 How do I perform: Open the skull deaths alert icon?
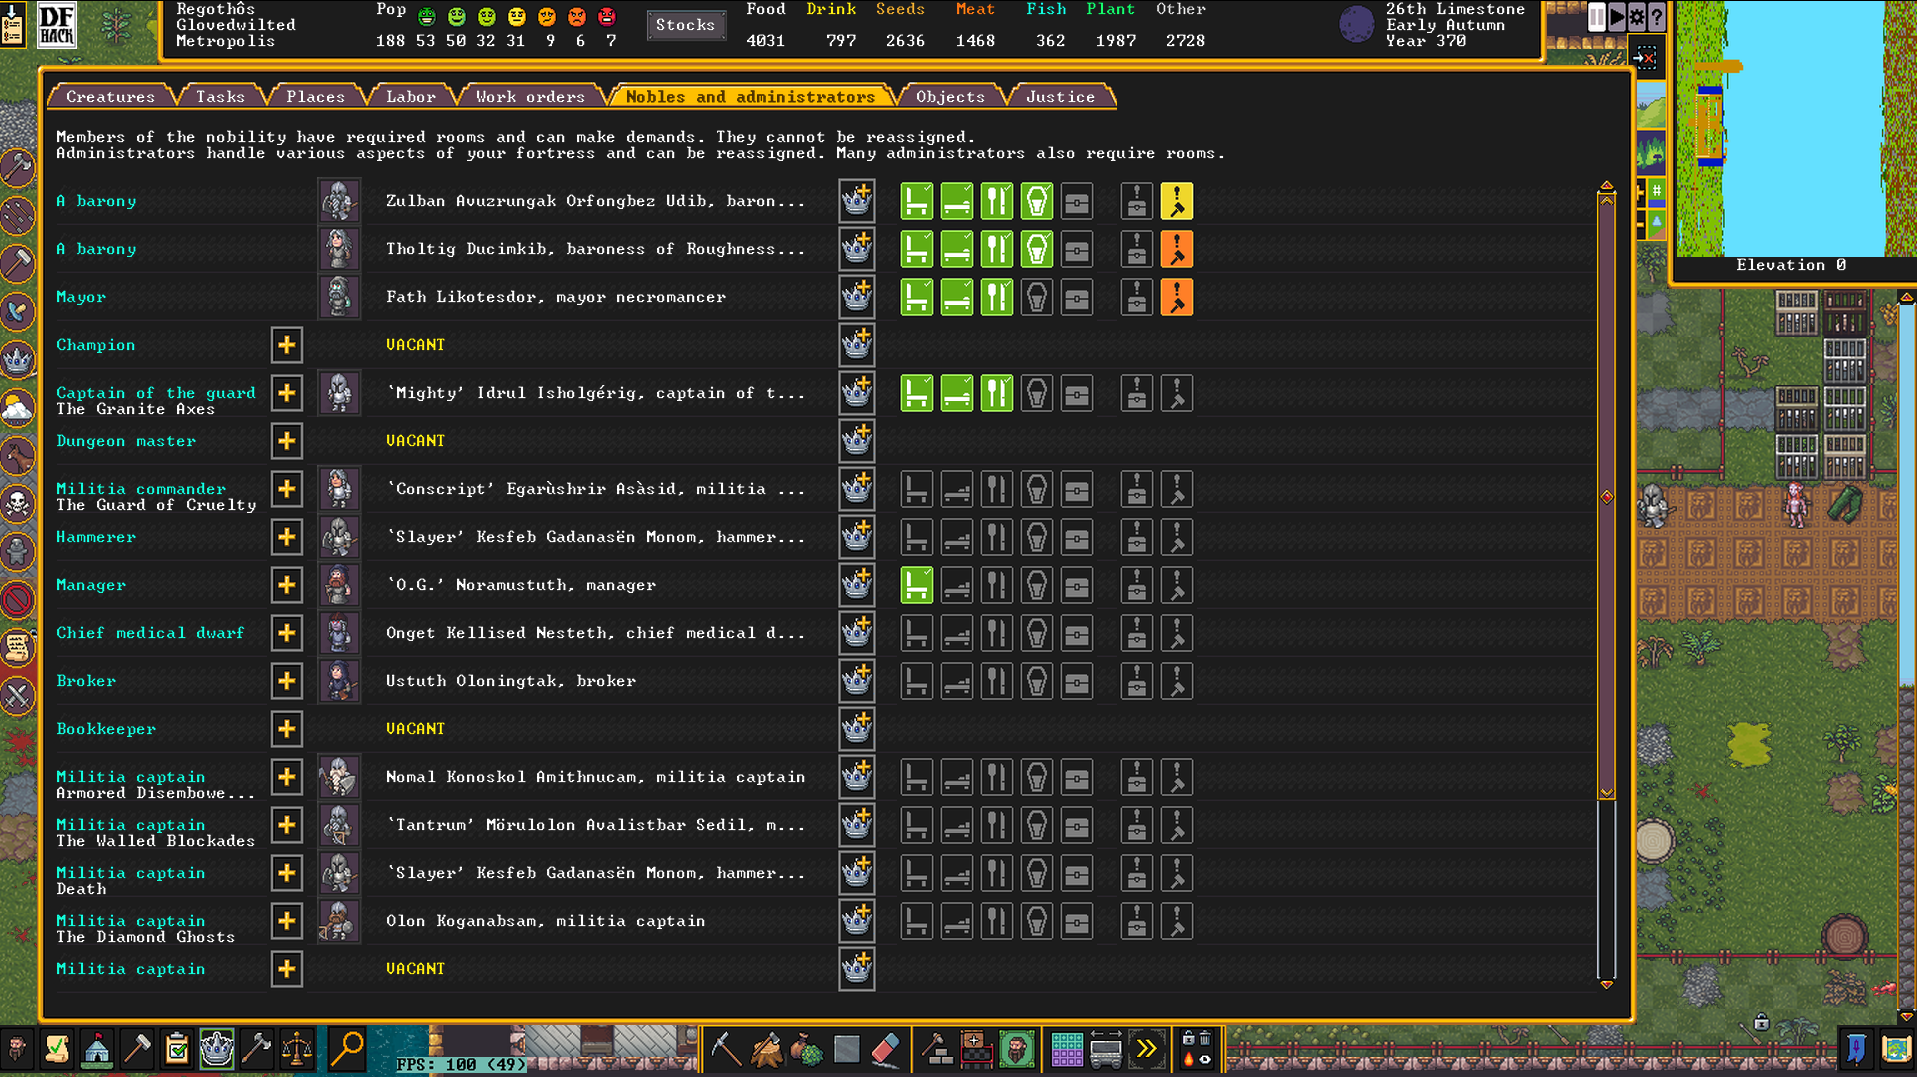click(18, 504)
